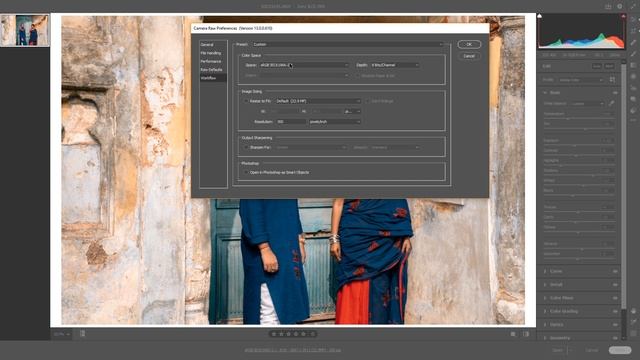Check Open in Photoshop as Smart Objects
This screenshot has height=360, width=640.
(246, 172)
